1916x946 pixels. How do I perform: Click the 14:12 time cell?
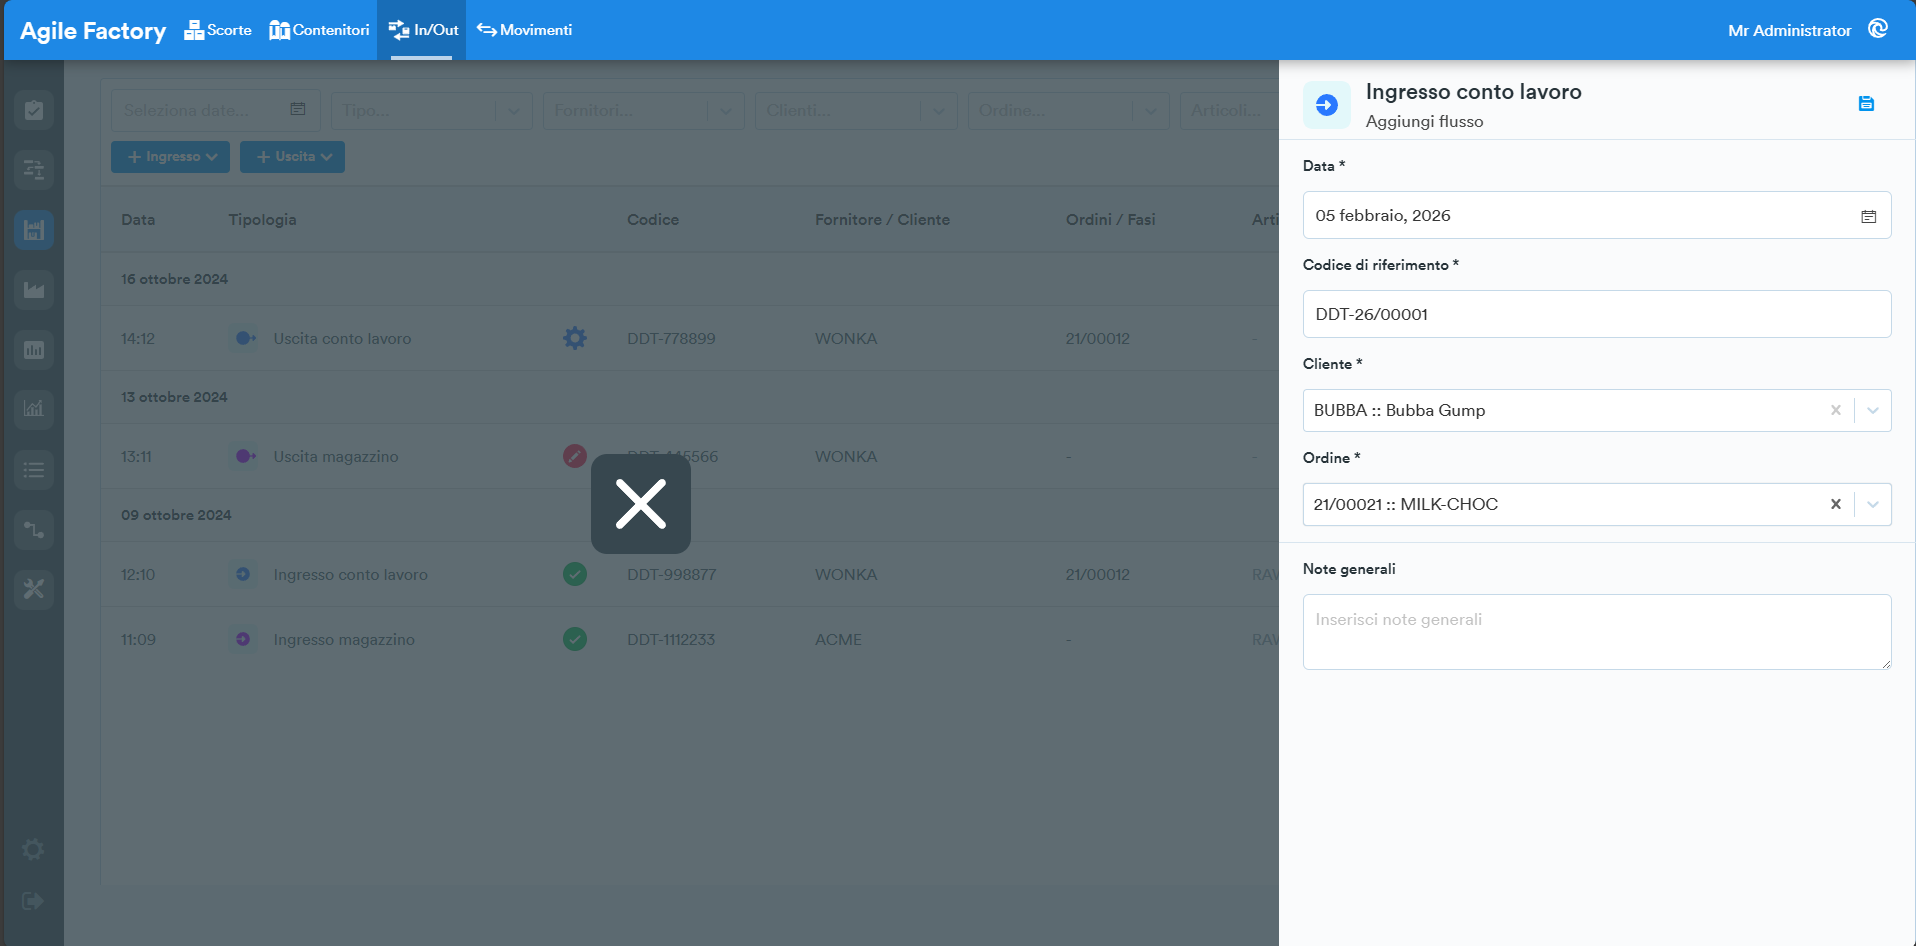138,339
